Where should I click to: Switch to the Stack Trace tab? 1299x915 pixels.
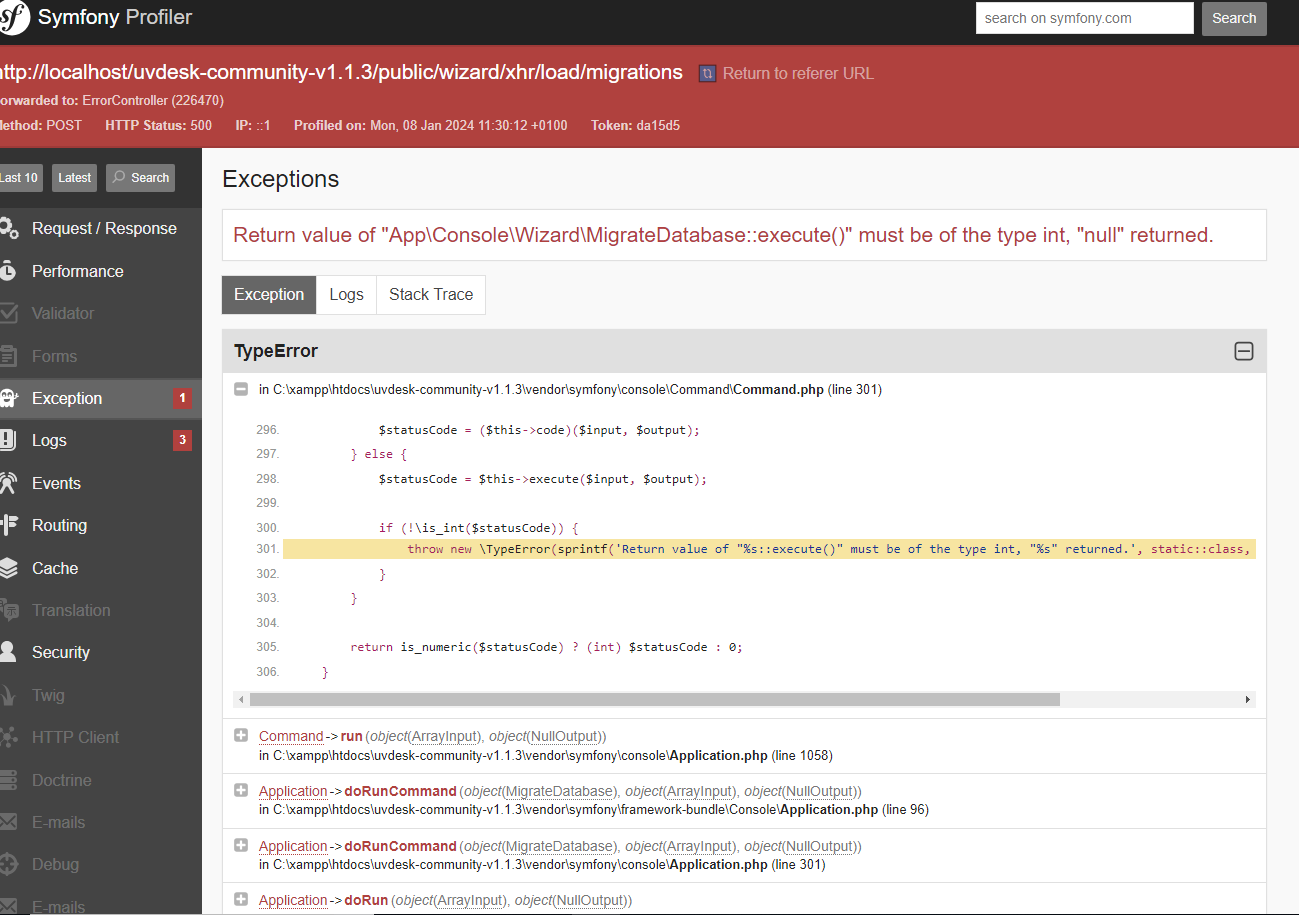click(x=431, y=295)
